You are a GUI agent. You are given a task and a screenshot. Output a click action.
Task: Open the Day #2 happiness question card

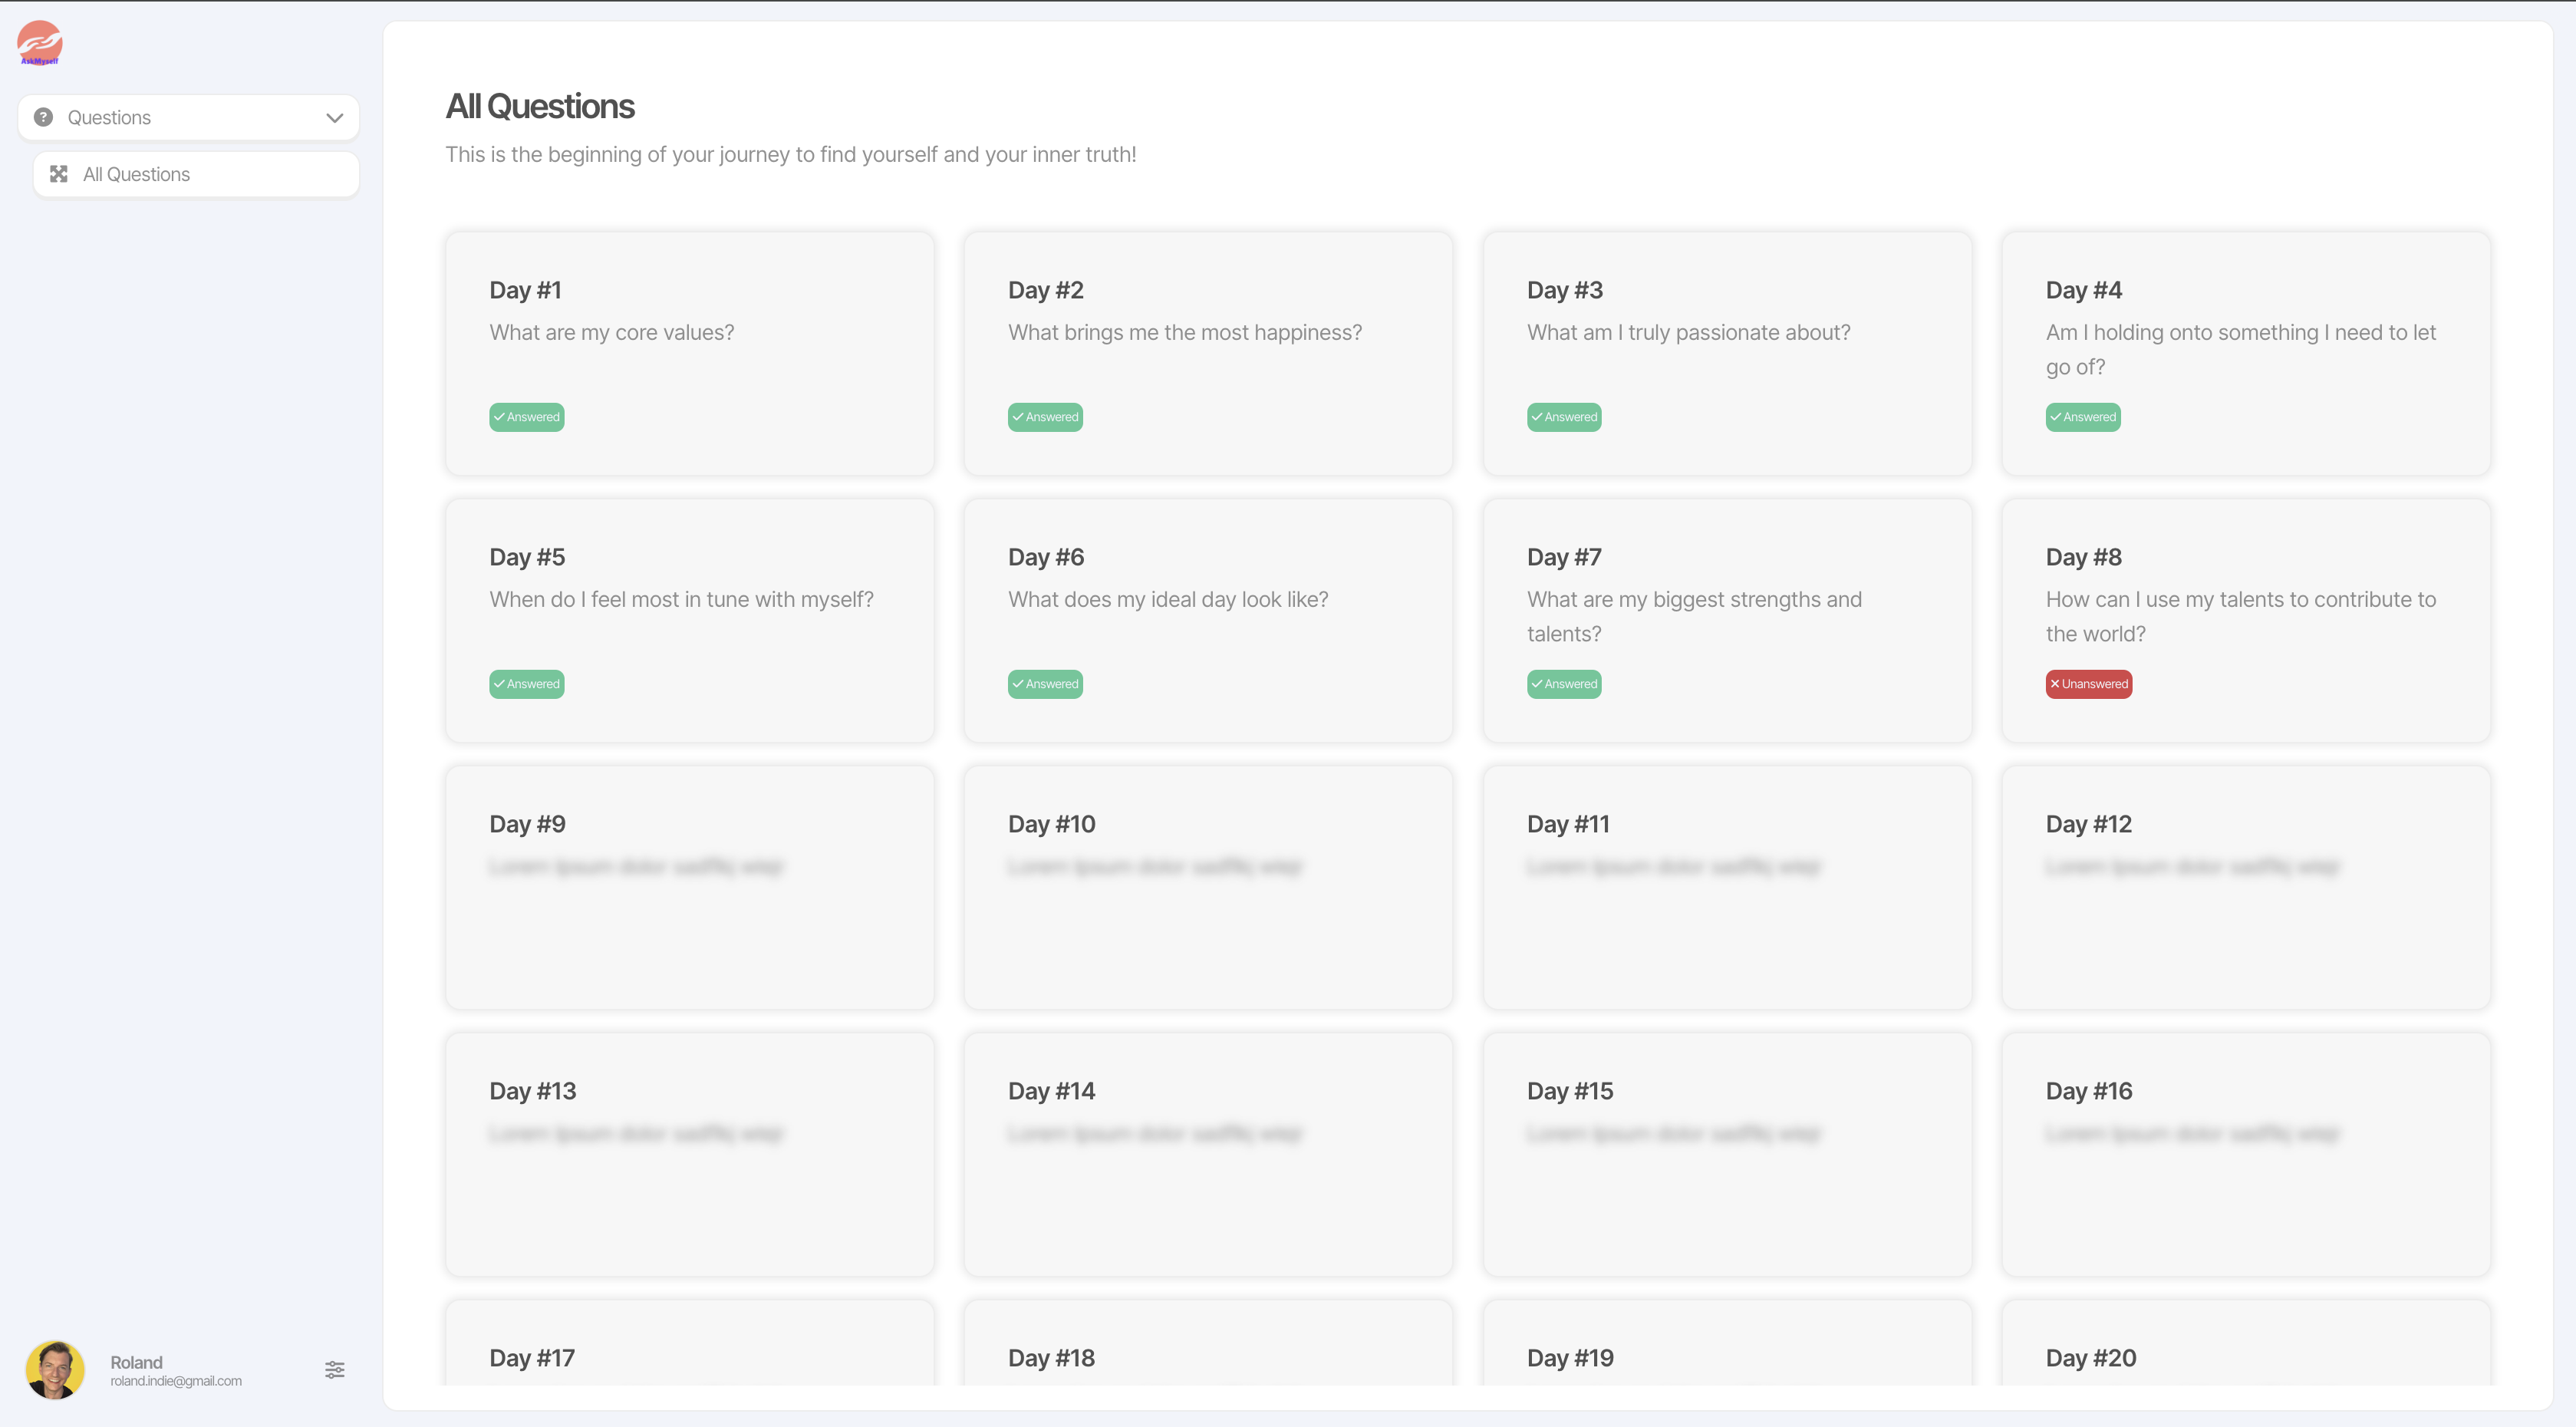1208,353
